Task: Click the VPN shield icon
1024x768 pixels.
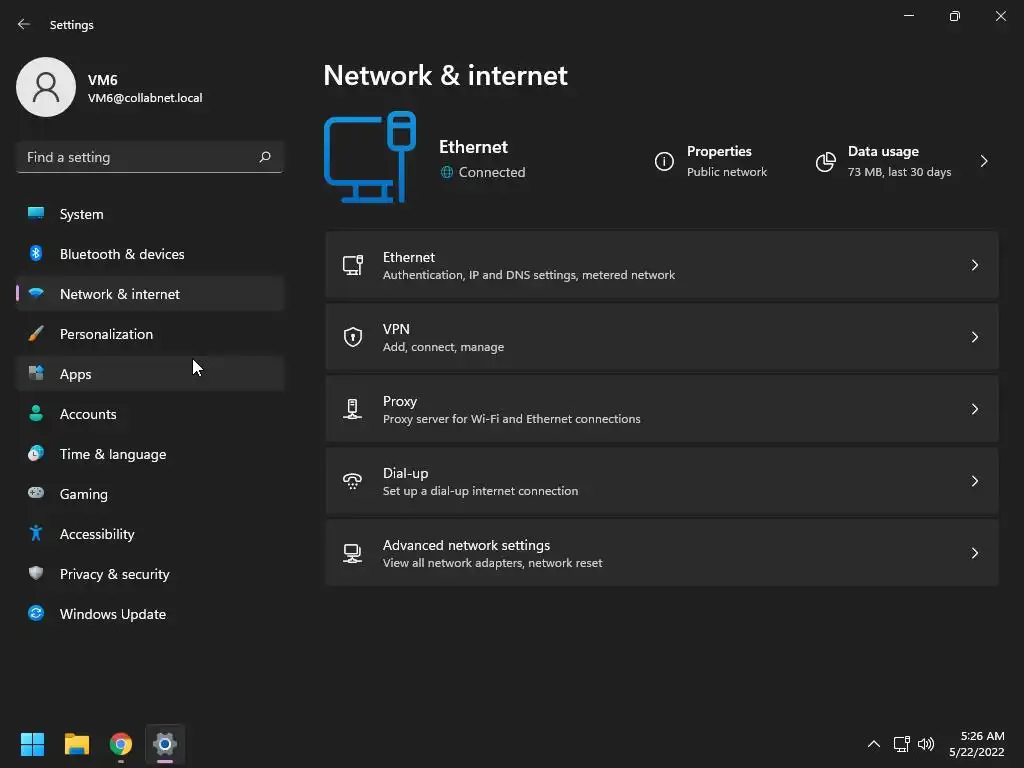Action: 352,337
